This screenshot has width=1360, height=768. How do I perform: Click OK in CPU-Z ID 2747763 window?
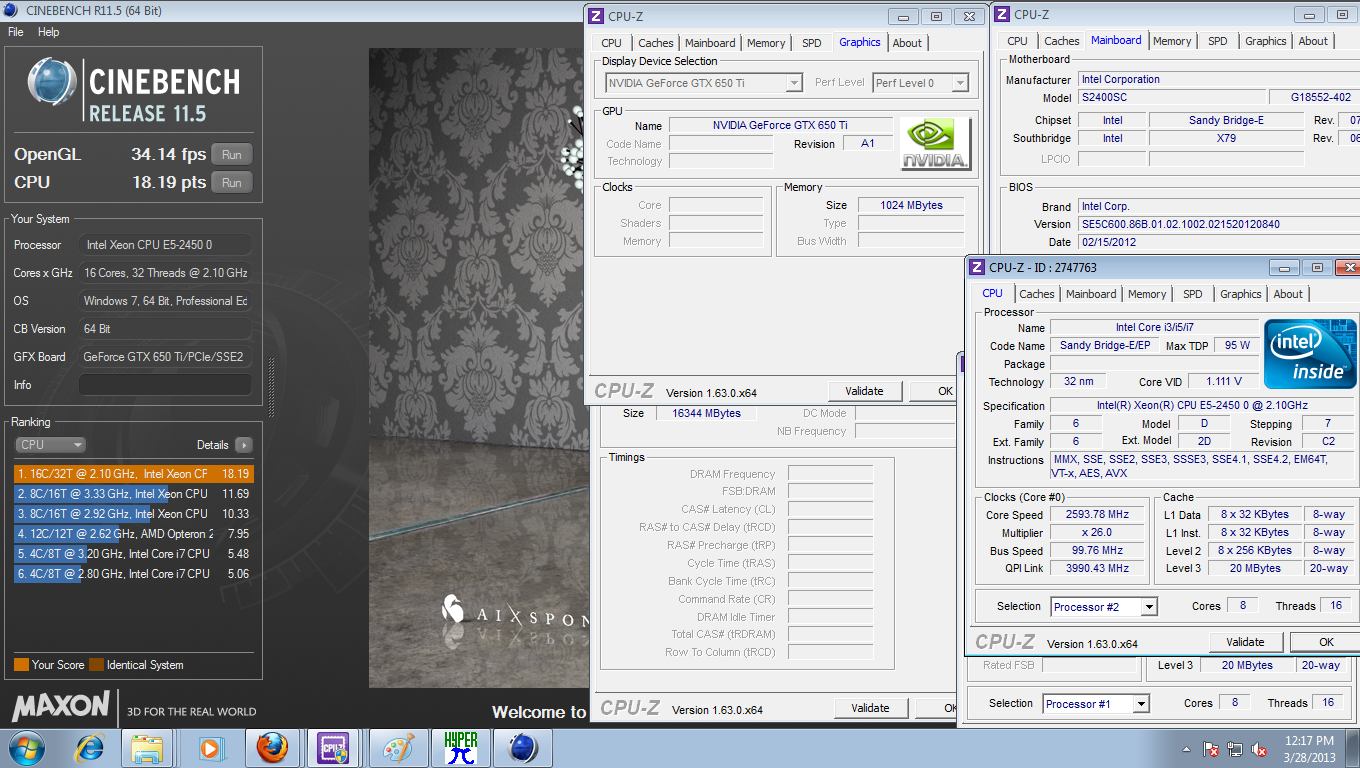[1326, 642]
